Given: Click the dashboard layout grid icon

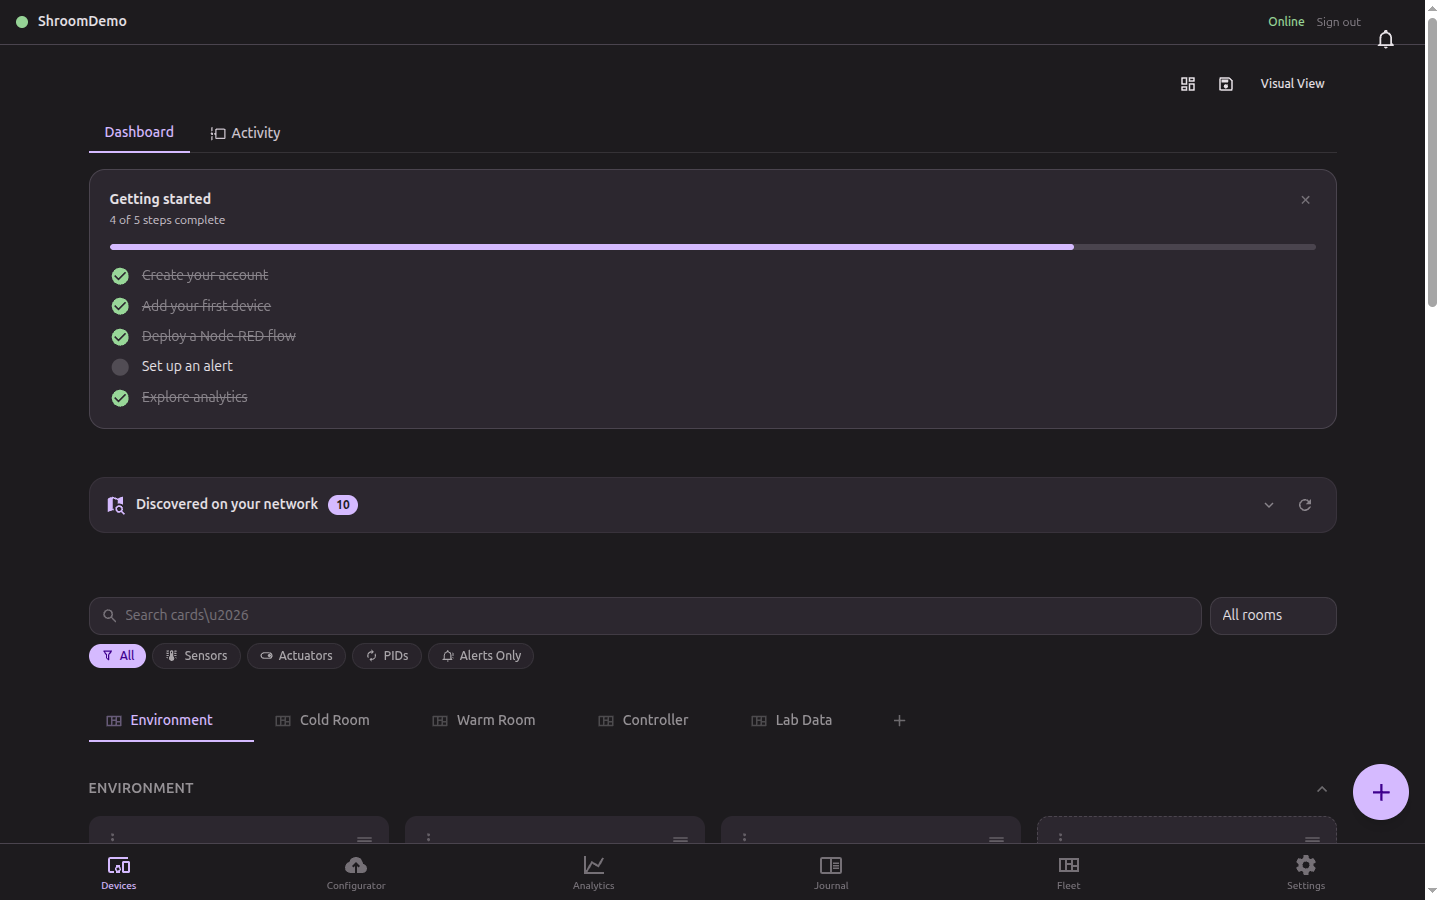Looking at the screenshot, I should pyautogui.click(x=1187, y=84).
